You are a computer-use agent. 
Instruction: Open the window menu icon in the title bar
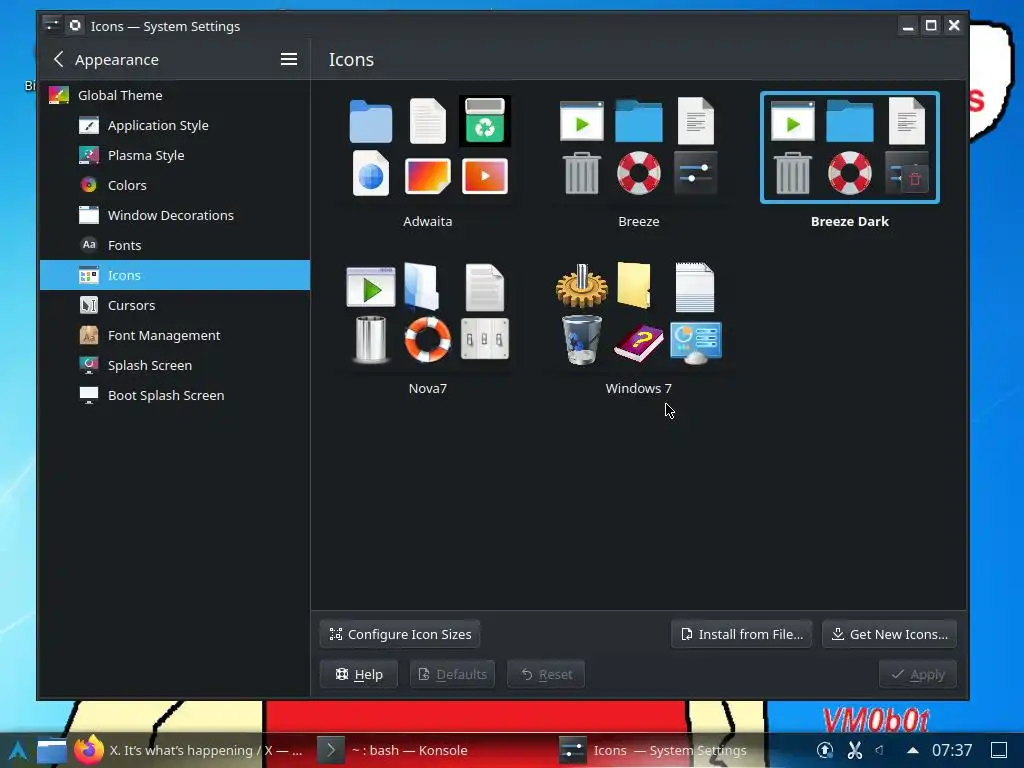point(52,25)
